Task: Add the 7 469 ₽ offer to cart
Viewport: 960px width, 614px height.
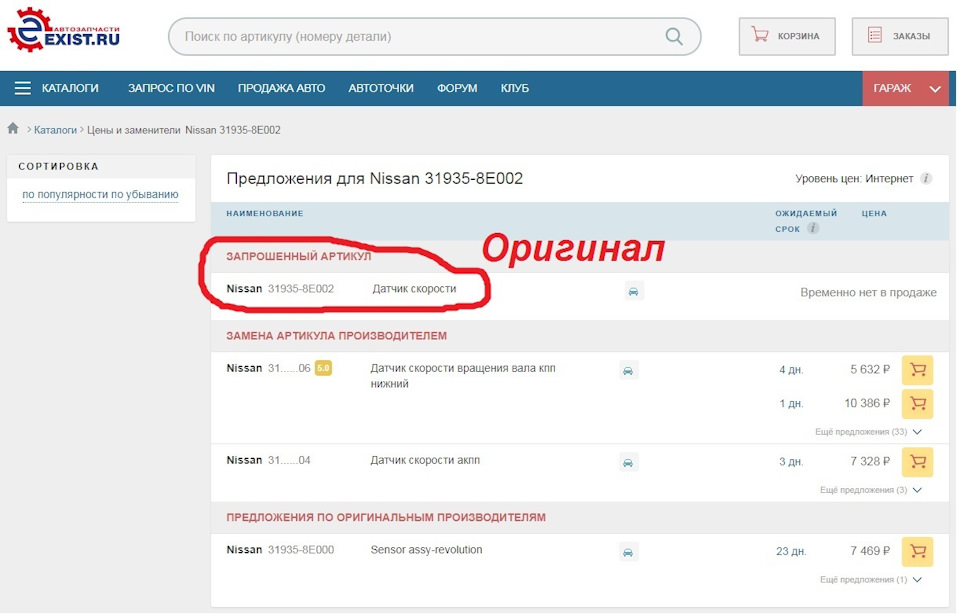Action: tap(917, 552)
